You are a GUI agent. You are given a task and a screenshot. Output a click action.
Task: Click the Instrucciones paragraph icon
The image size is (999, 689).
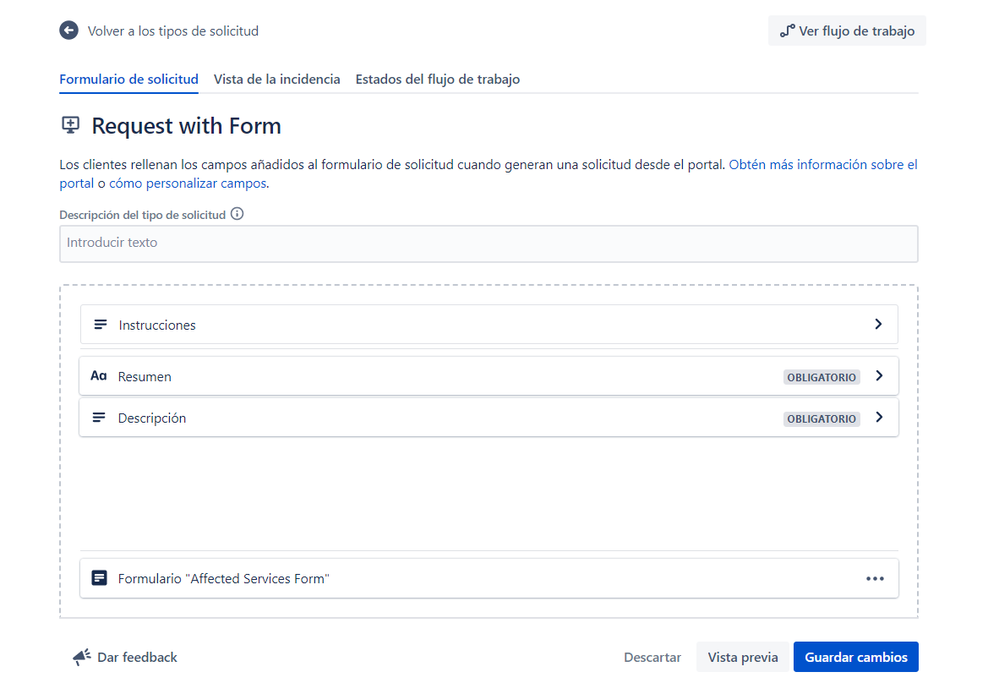[x=100, y=325]
